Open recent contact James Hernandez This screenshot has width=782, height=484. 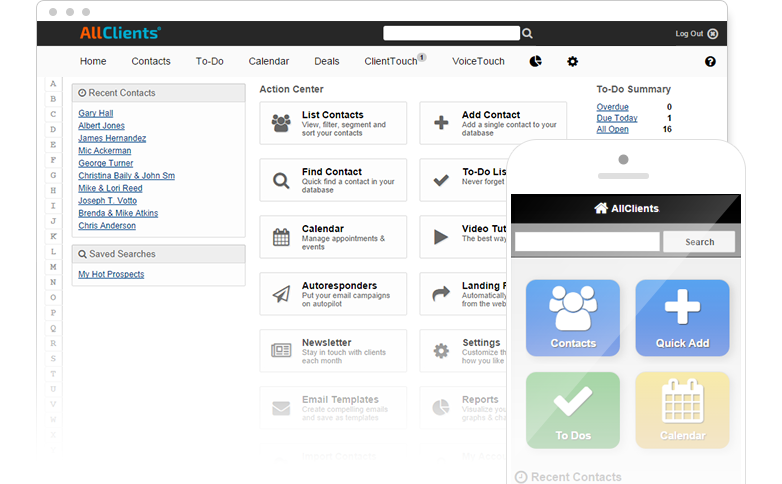point(112,138)
